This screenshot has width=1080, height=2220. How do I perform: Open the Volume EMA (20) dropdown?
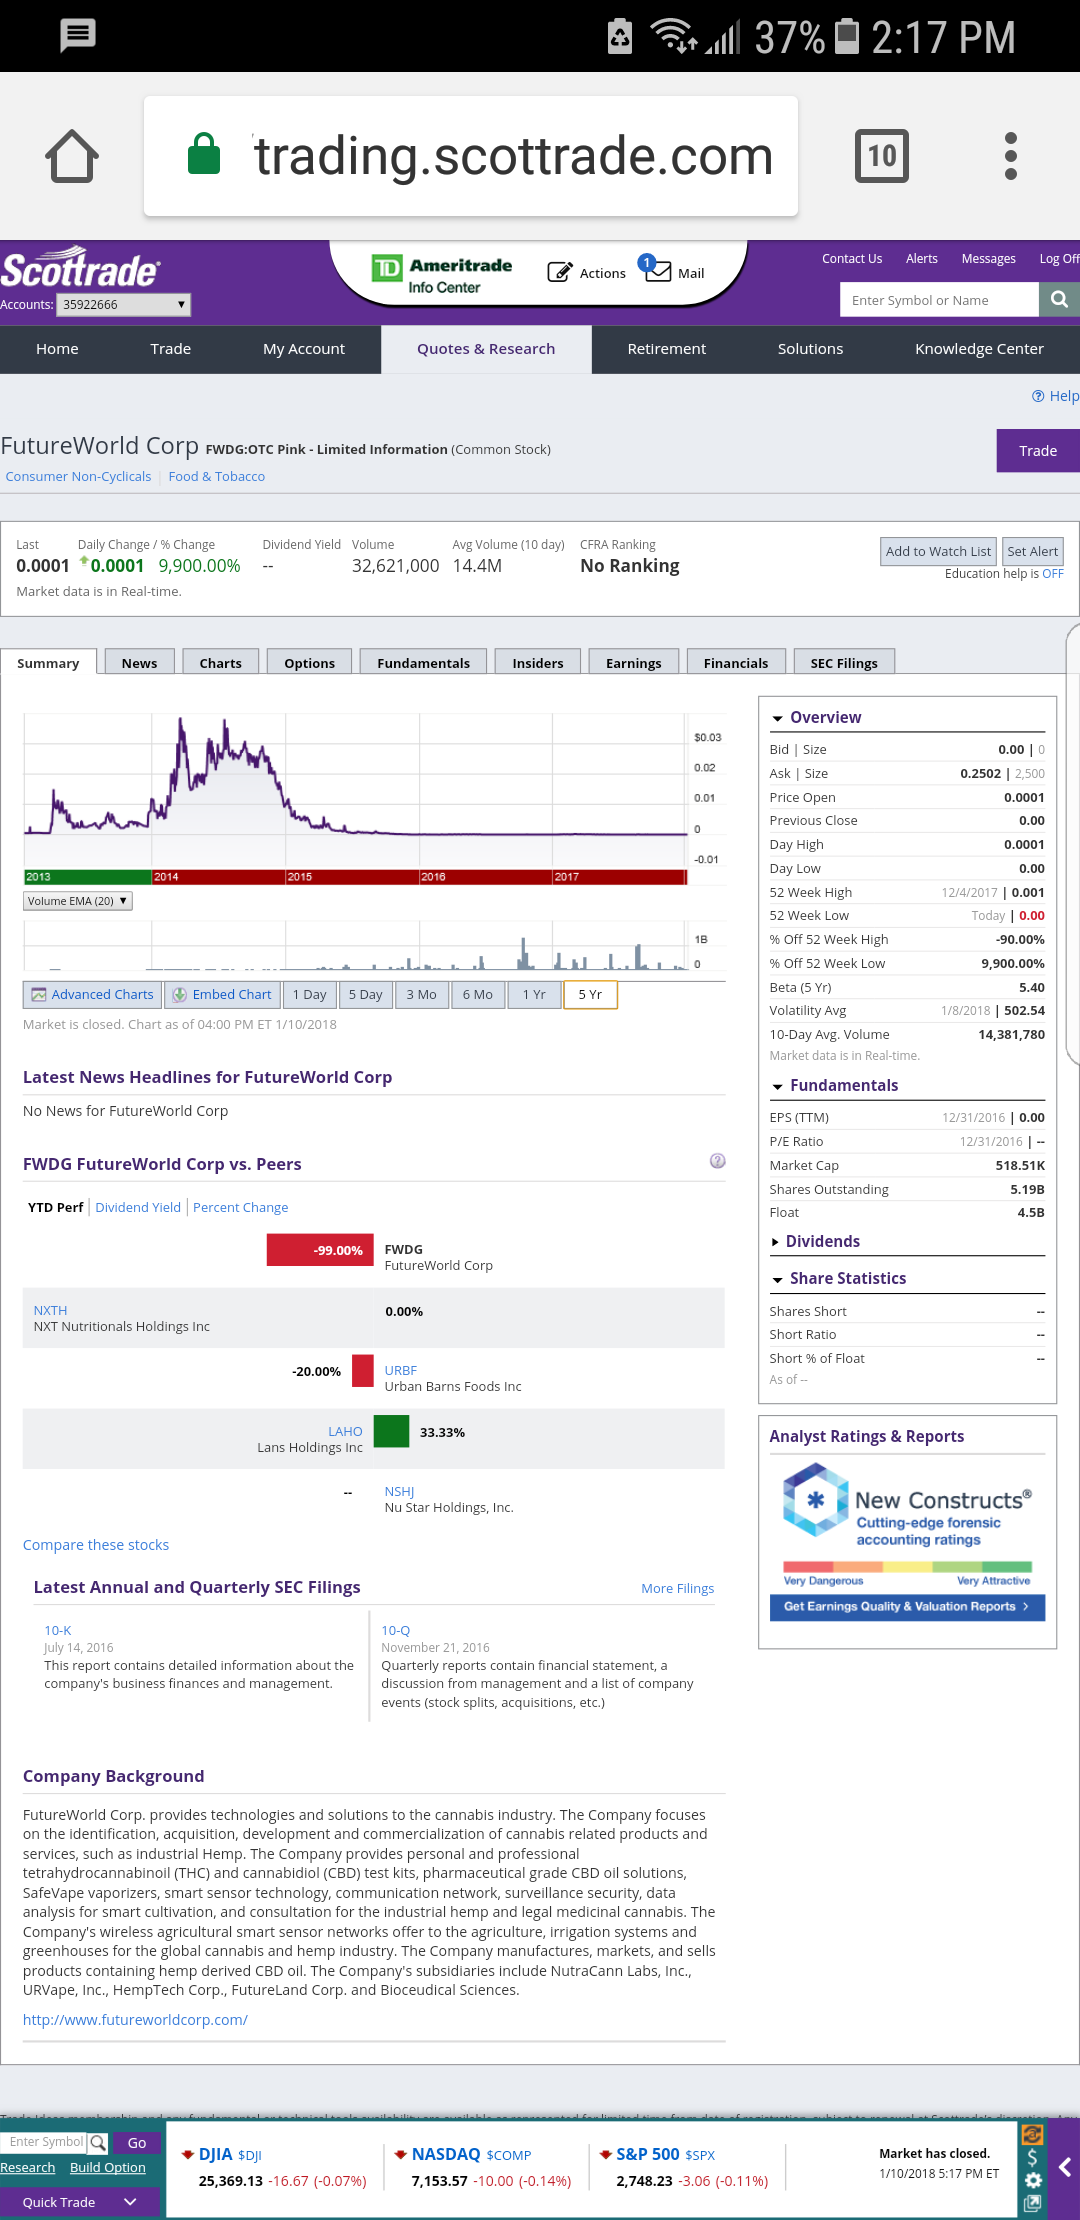coord(77,901)
